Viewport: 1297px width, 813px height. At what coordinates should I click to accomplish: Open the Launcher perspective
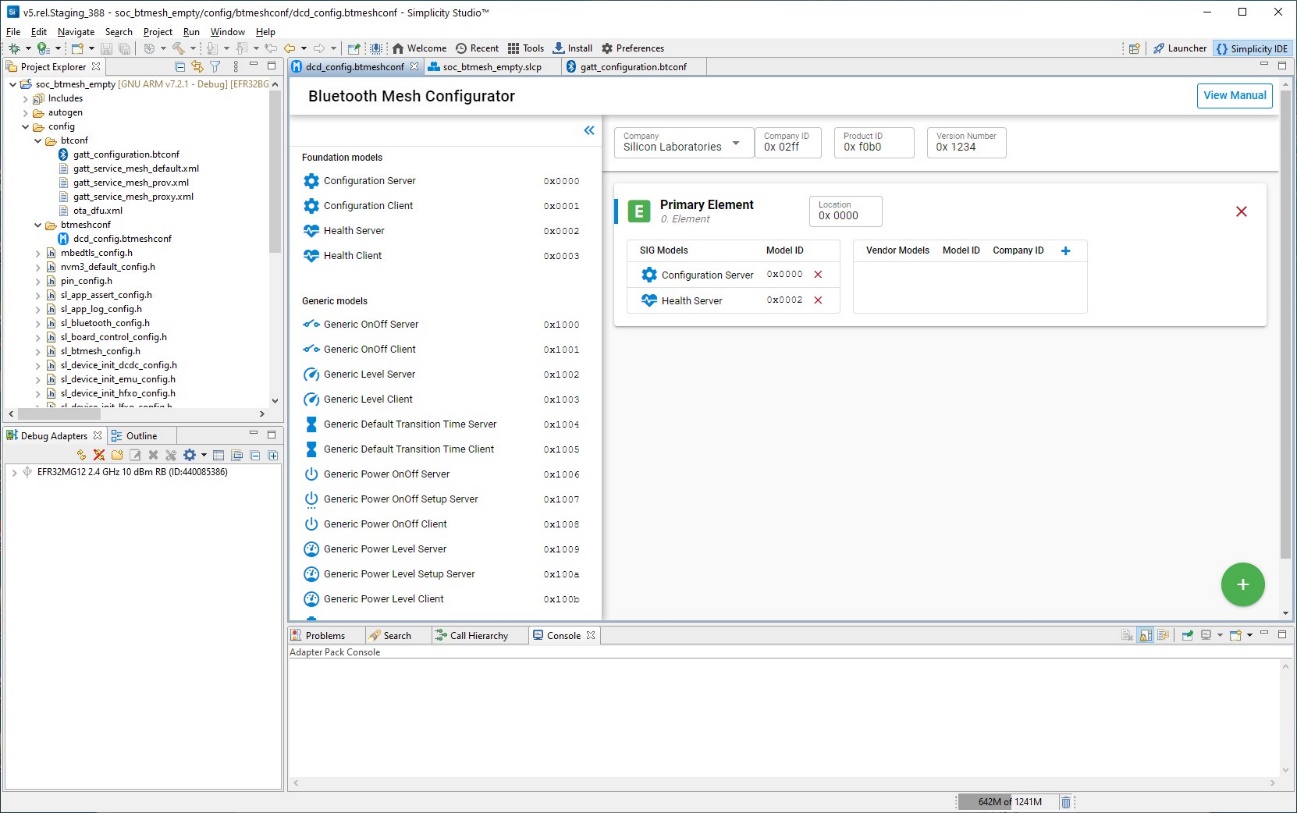[x=1180, y=47]
